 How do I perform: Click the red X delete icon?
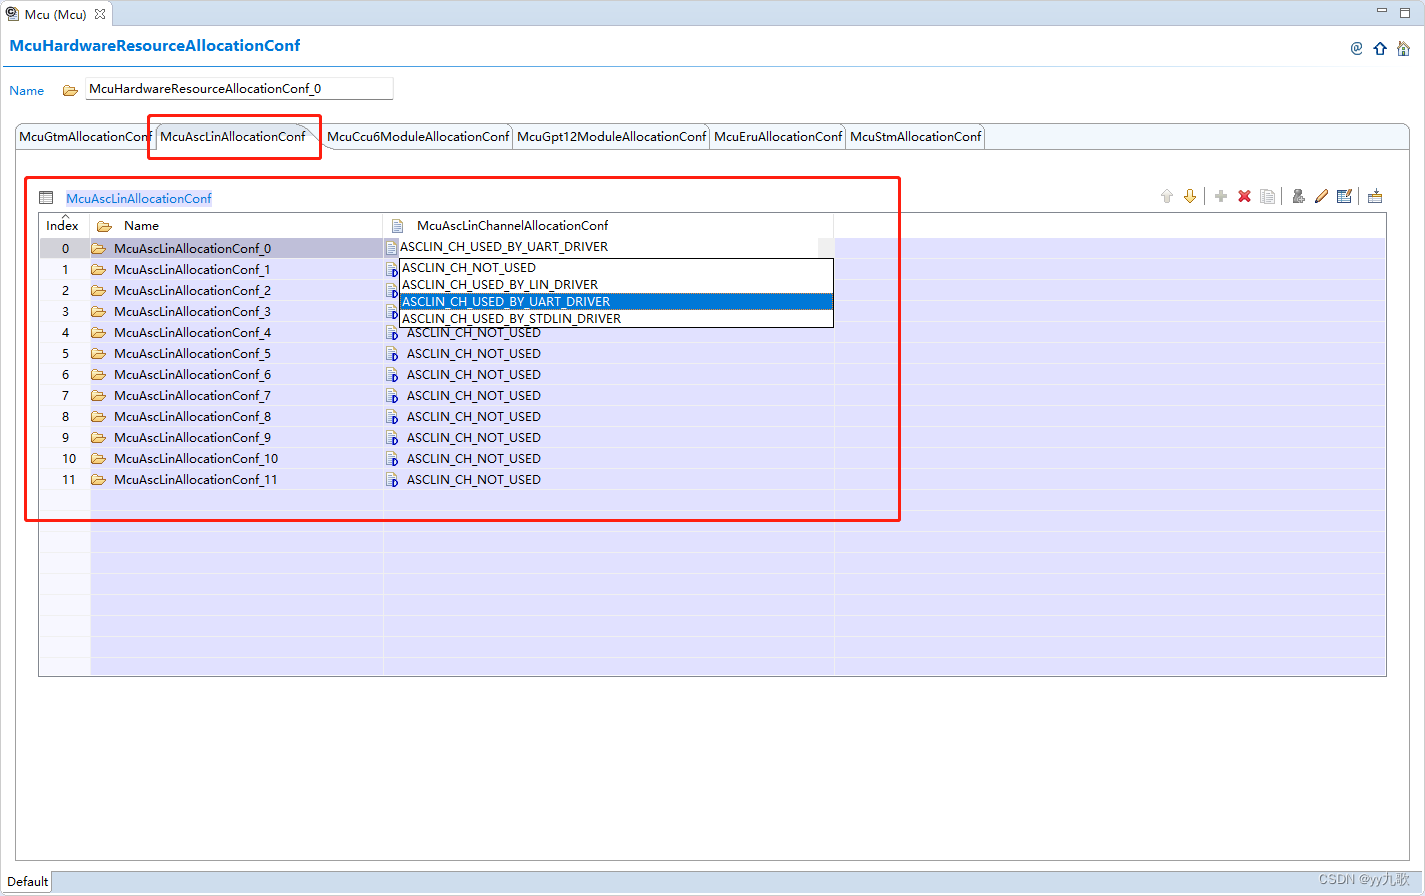tap(1244, 196)
